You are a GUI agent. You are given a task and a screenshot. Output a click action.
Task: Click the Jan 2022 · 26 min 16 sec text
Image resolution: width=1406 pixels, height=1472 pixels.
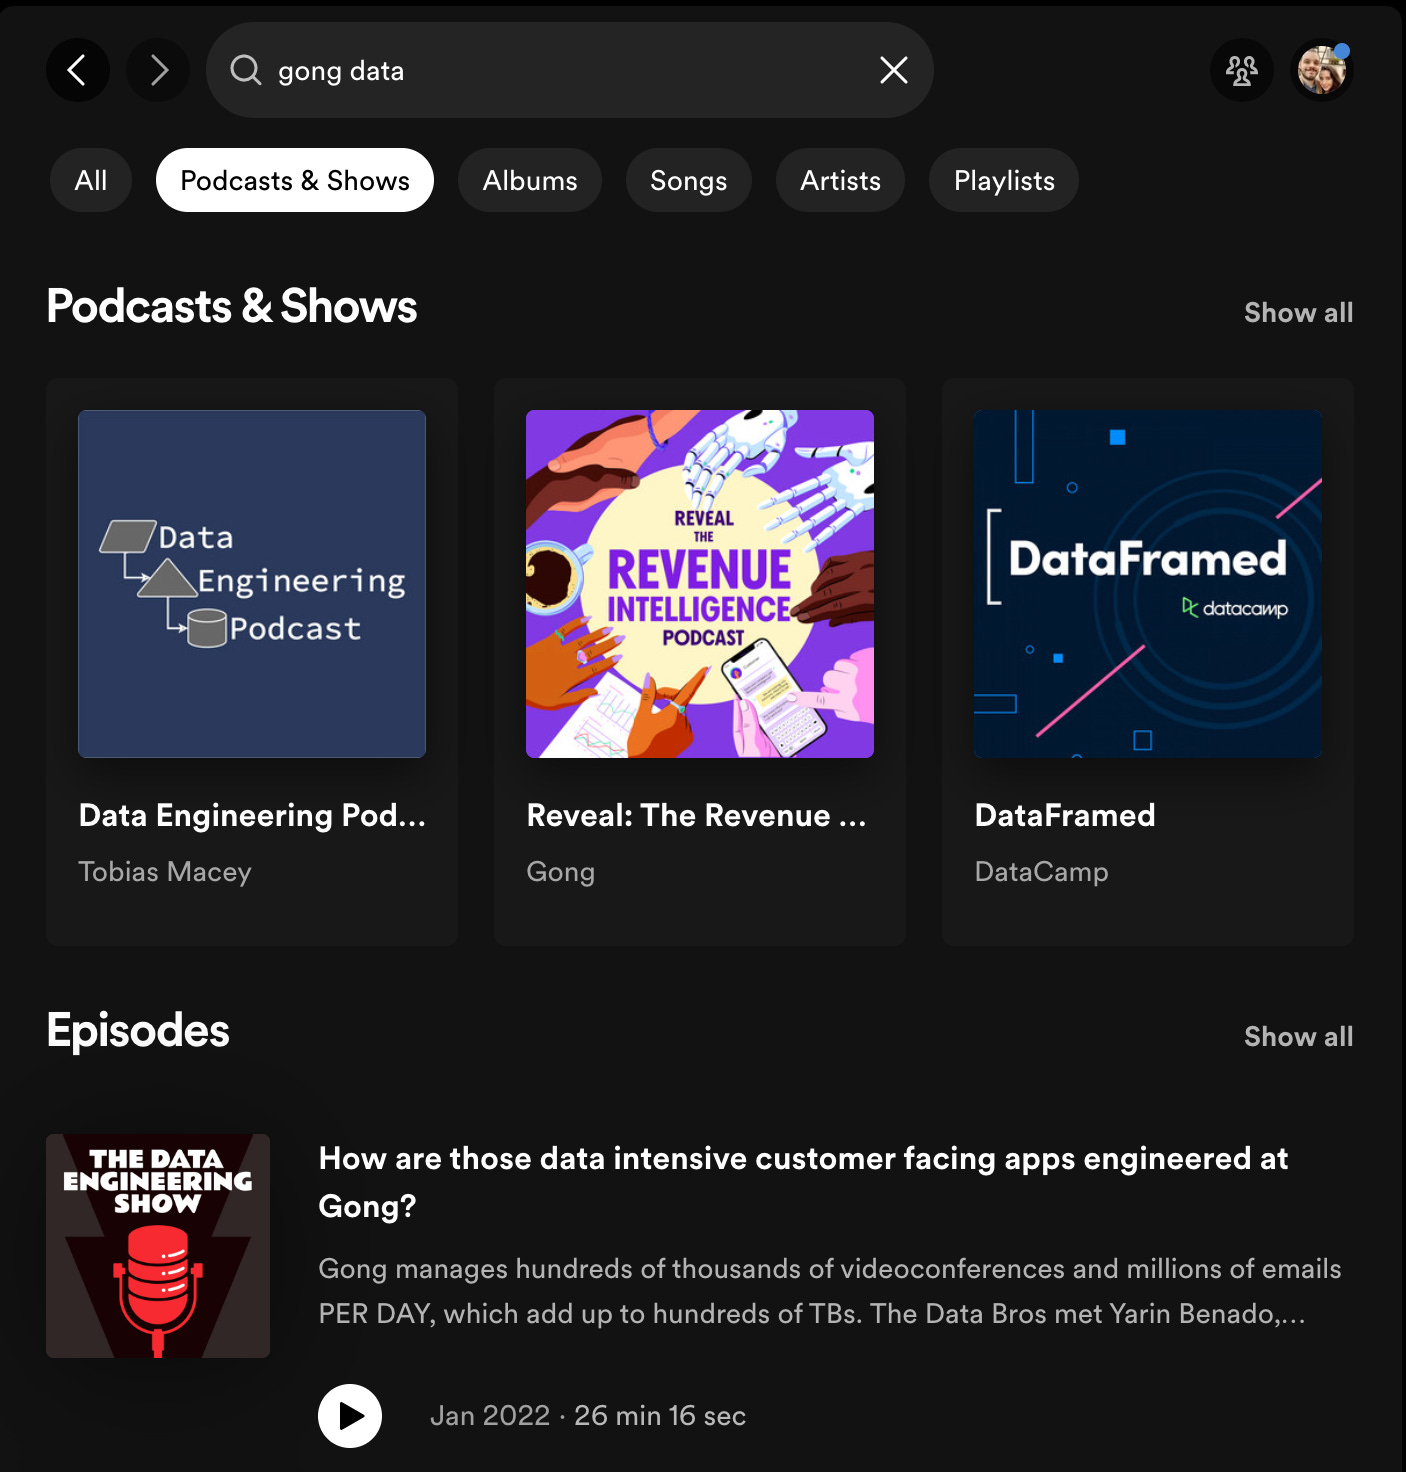[588, 1416]
